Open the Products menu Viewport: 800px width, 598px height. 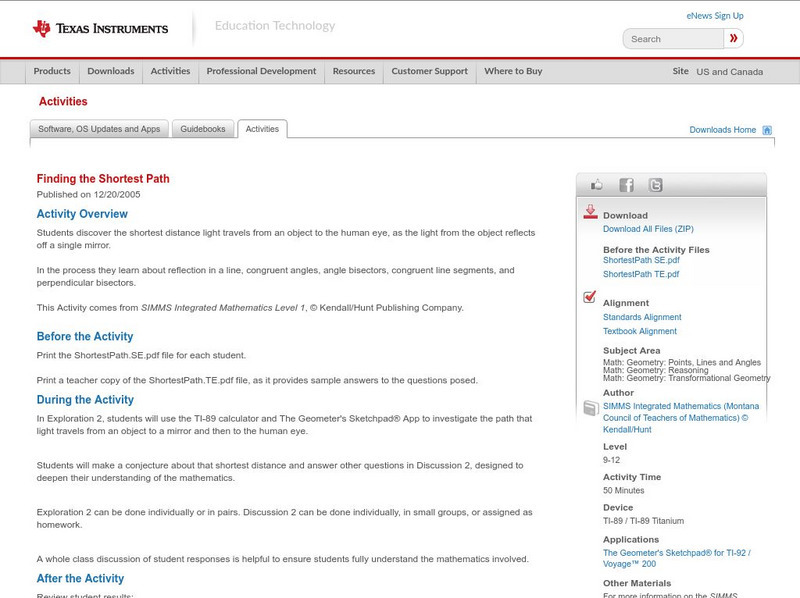click(52, 71)
